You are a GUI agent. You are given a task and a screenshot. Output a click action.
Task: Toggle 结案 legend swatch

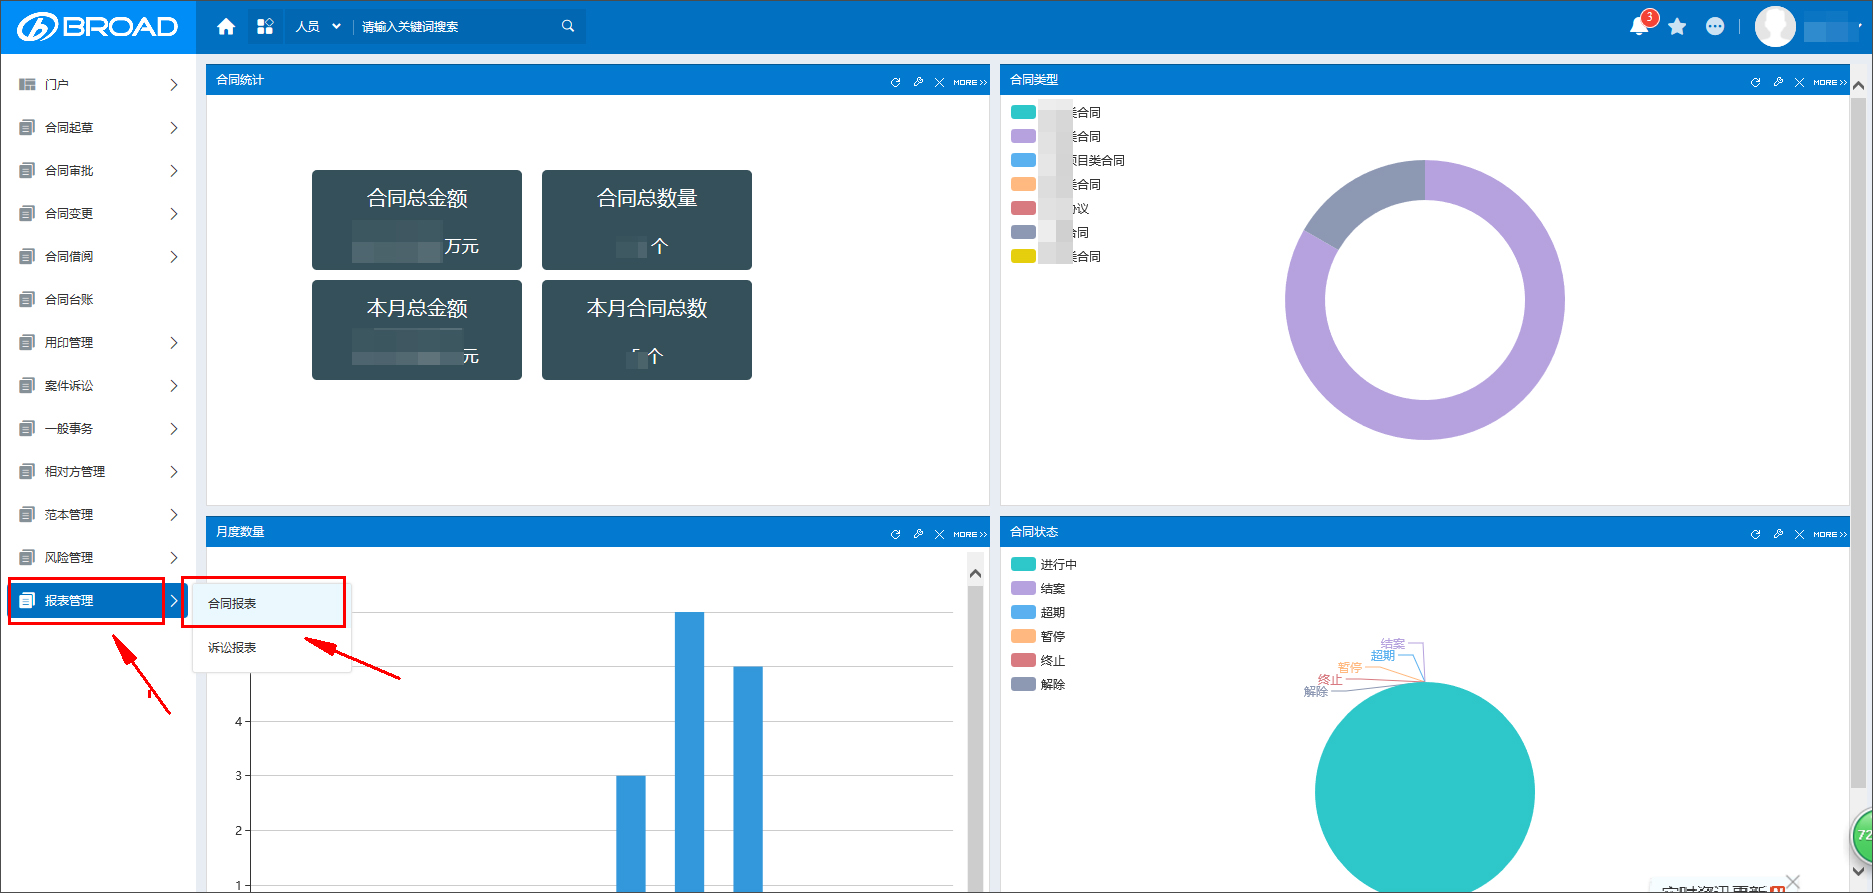[x=1023, y=589]
